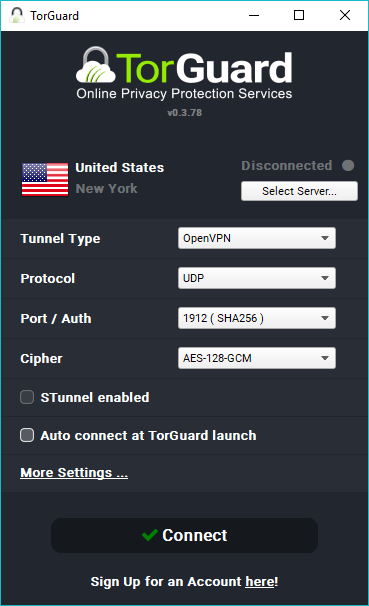Viewport: 369px width, 606px height.
Task: Expand the Protocol UDP dropdown
Action: pyautogui.click(x=257, y=278)
